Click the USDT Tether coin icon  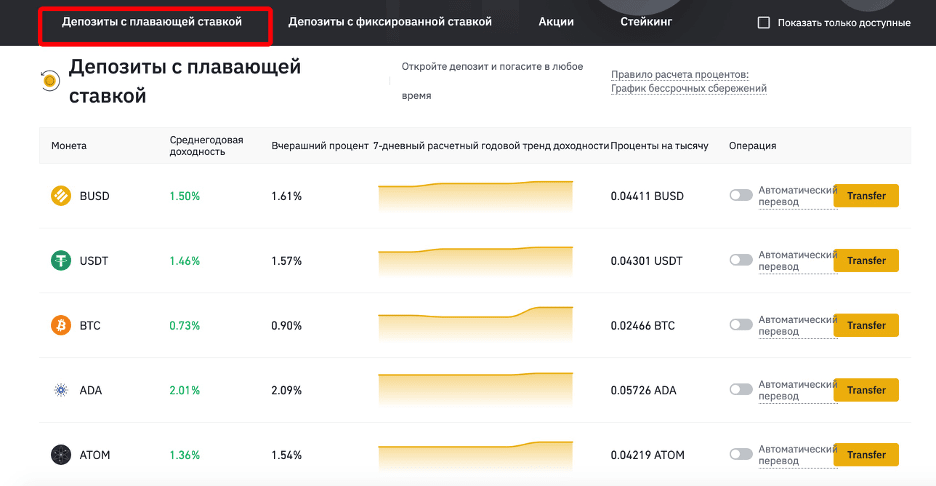61,260
